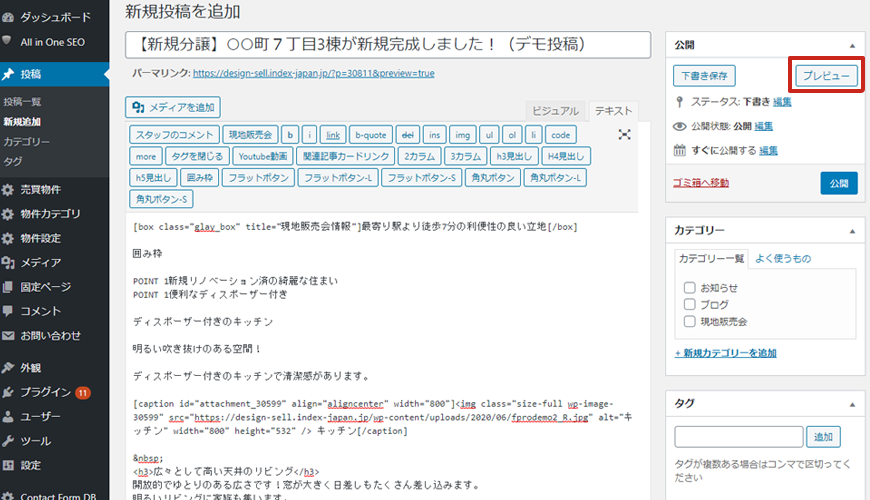
Task: Click the ゴミ箱へ移動 trash link
Action: [701, 183]
